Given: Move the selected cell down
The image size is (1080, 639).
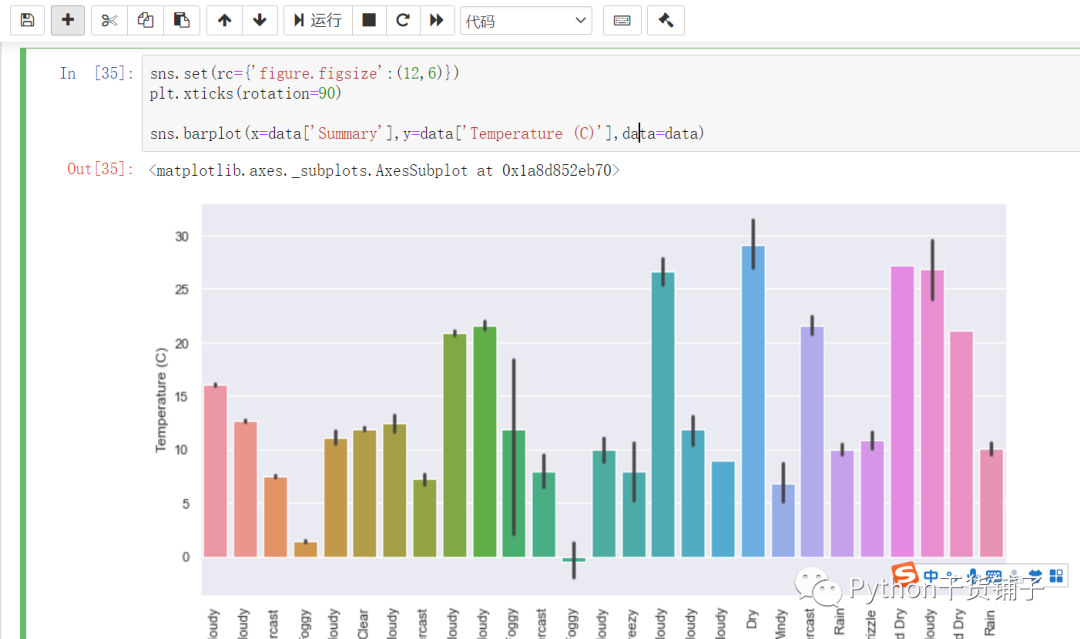Looking at the screenshot, I should 260,20.
